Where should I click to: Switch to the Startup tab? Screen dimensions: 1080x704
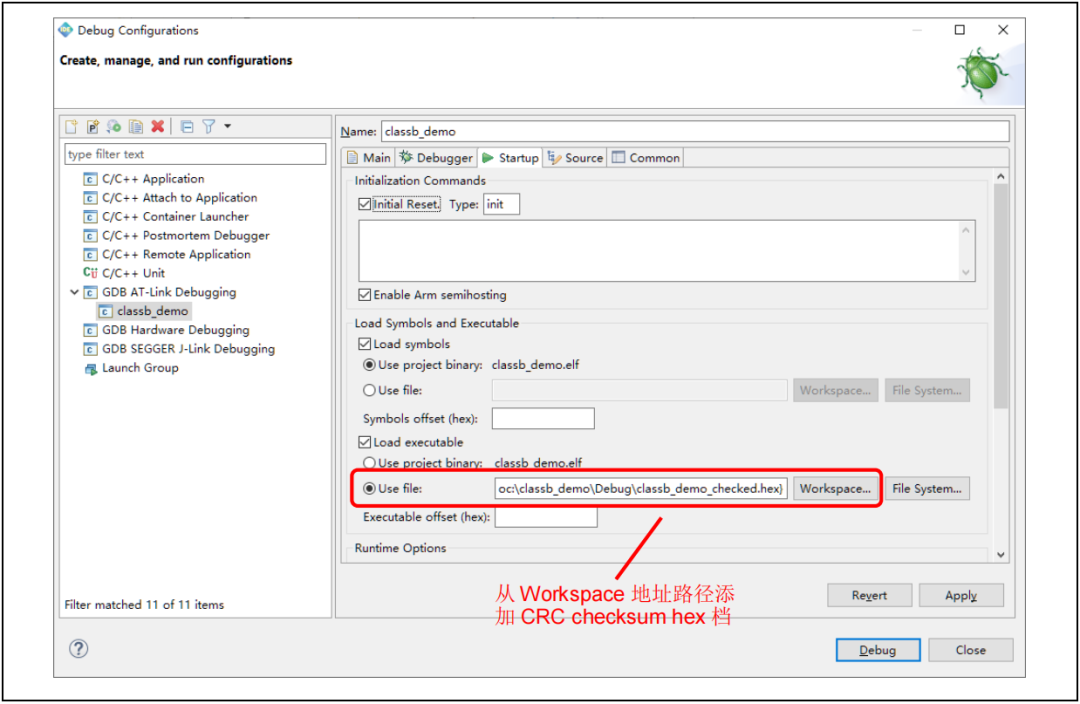coord(510,158)
